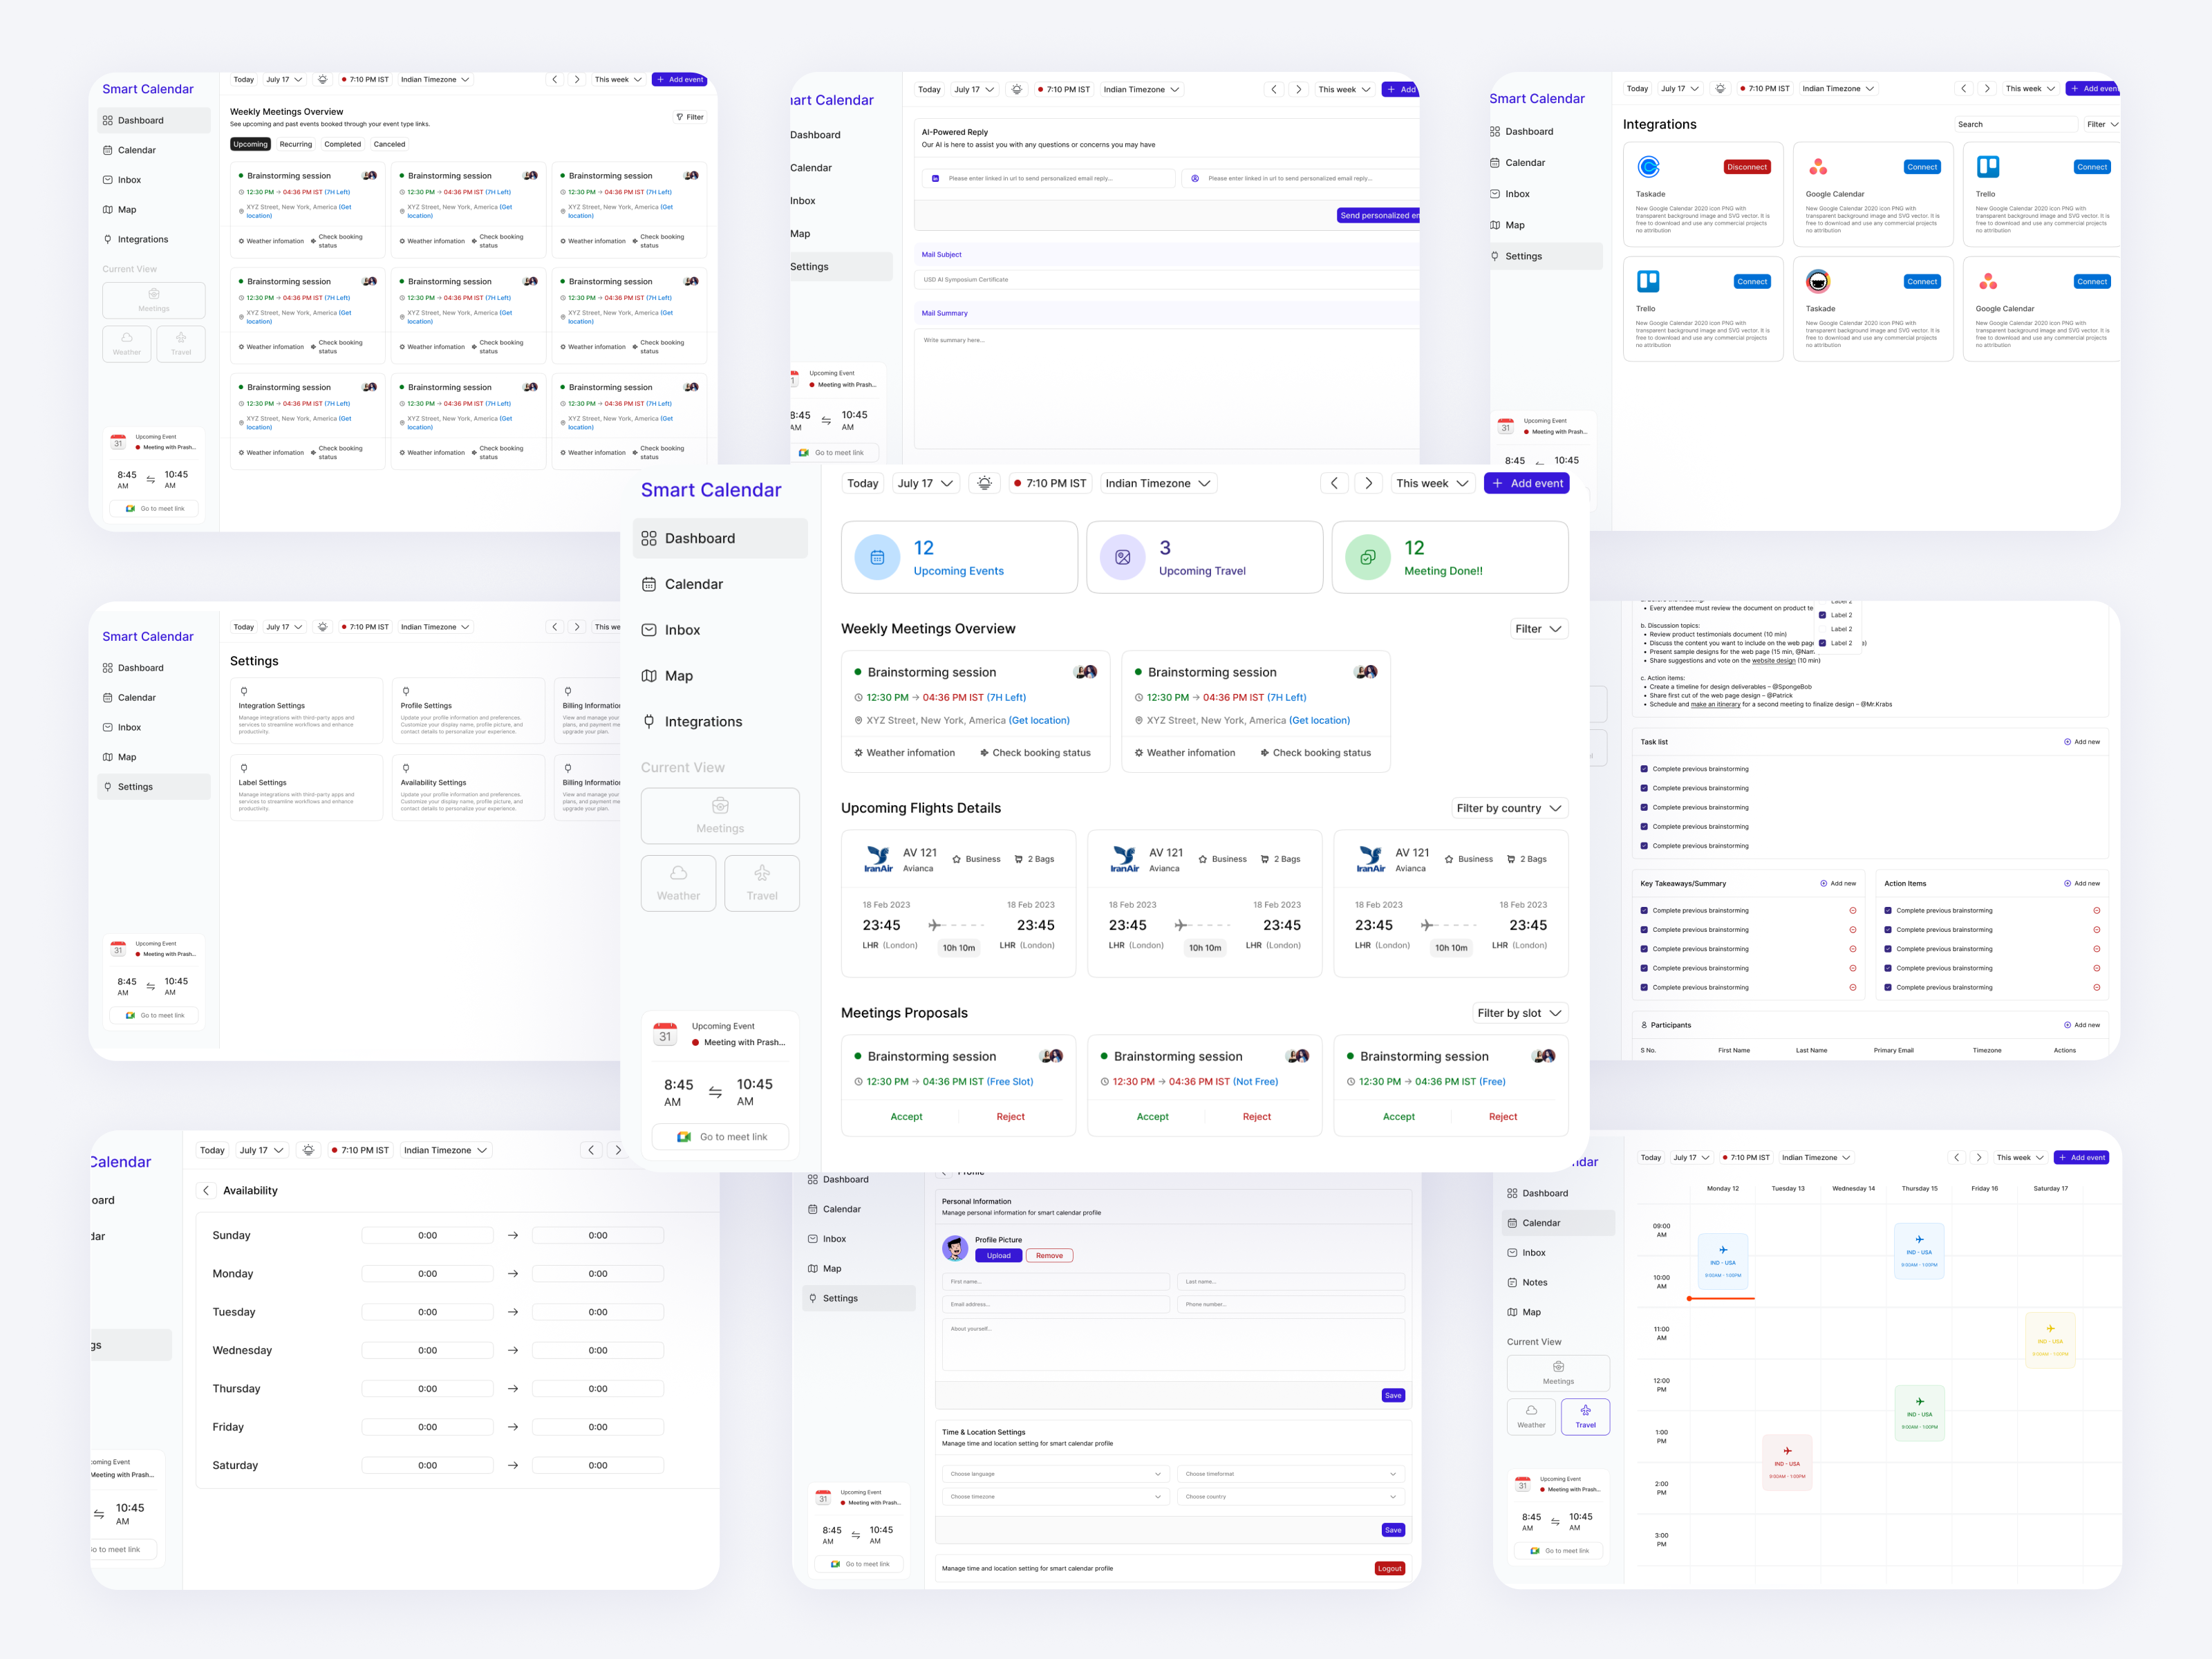
Task: Expand Filter by slot dropdown
Action: pyautogui.click(x=1519, y=1013)
